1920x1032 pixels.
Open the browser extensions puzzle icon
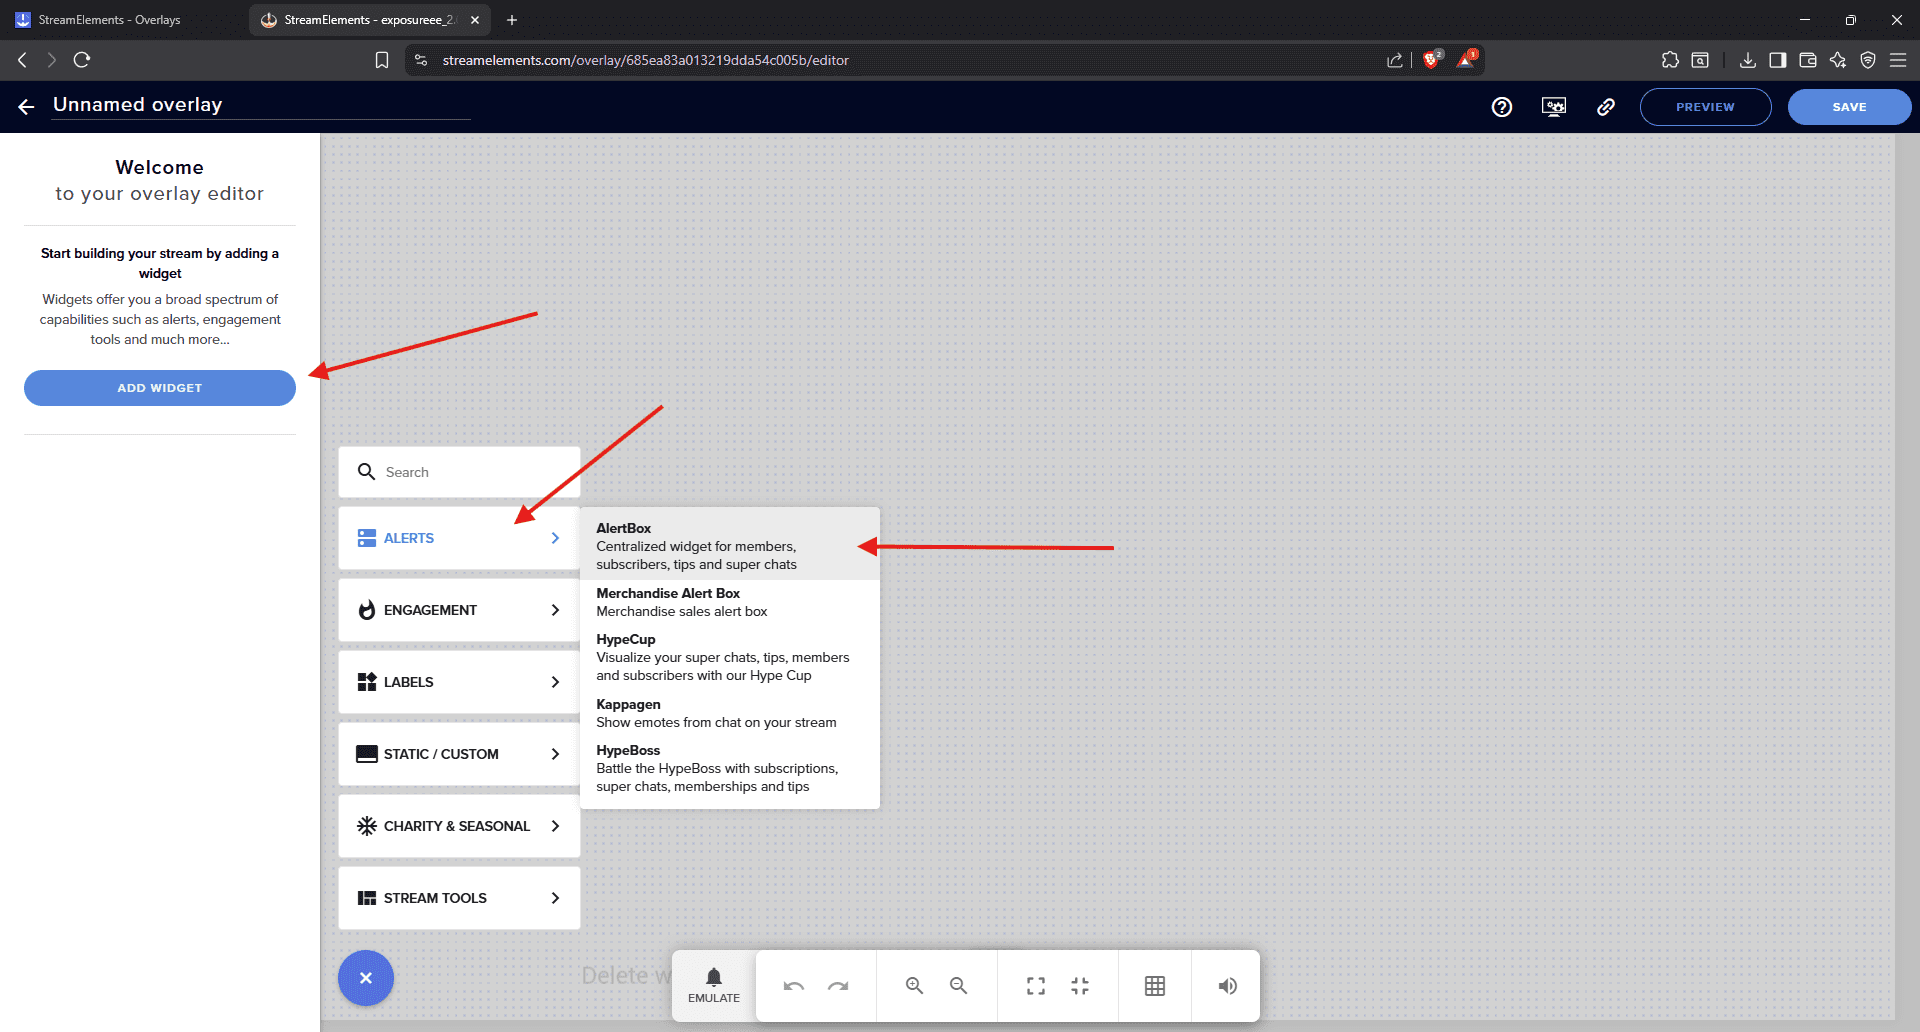1670,60
